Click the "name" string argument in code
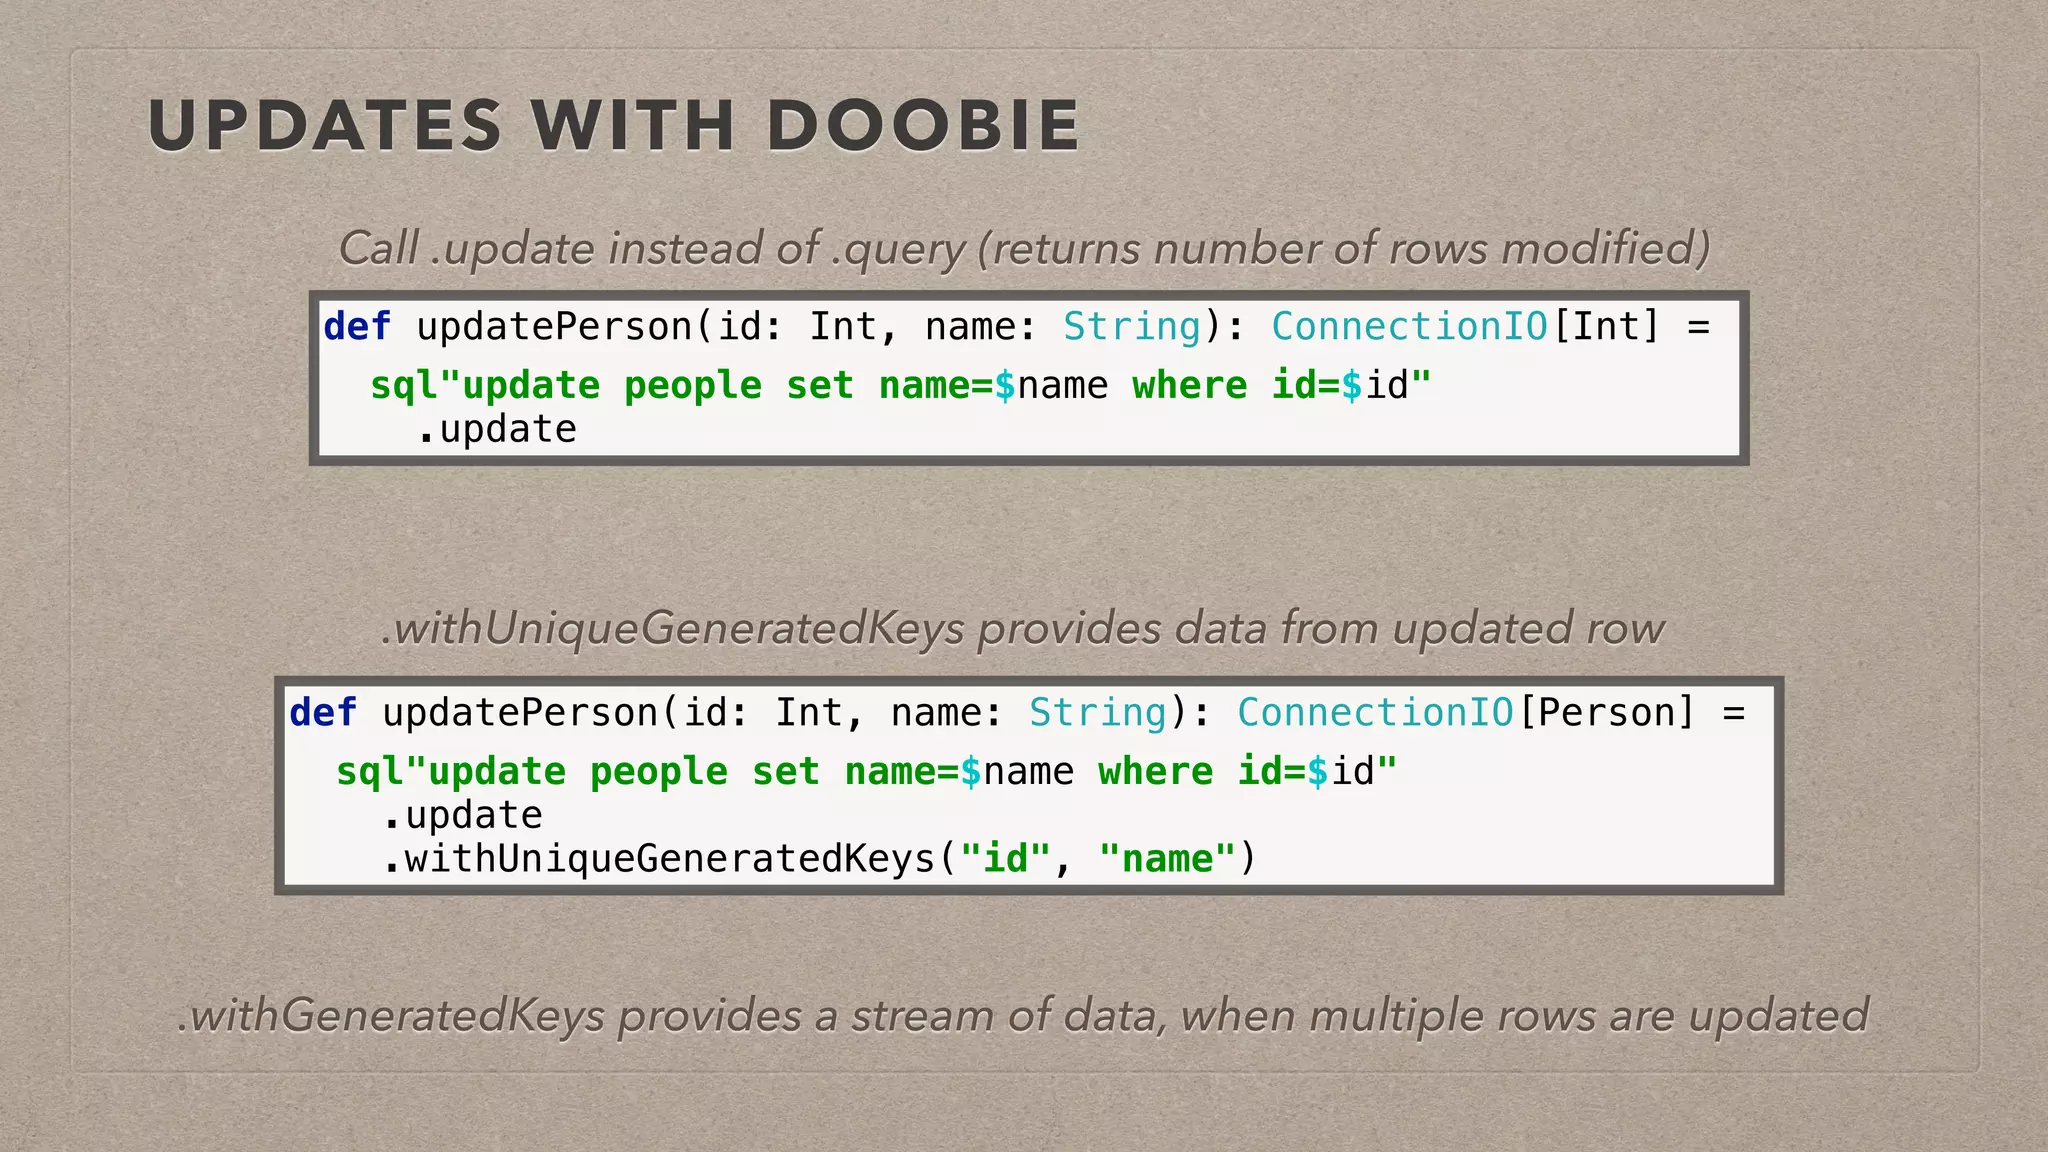The width and height of the screenshot is (2048, 1152). point(1167,859)
